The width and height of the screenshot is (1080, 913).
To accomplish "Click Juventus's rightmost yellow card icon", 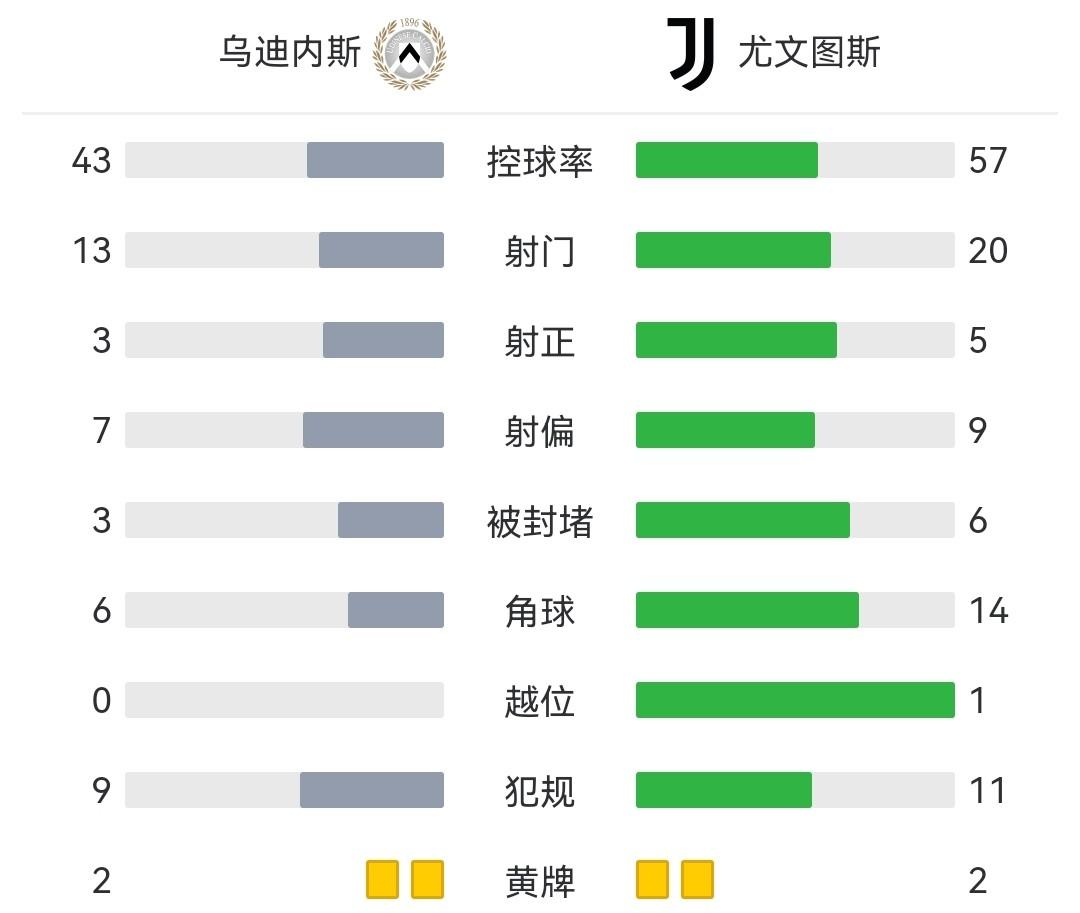I will (x=698, y=880).
